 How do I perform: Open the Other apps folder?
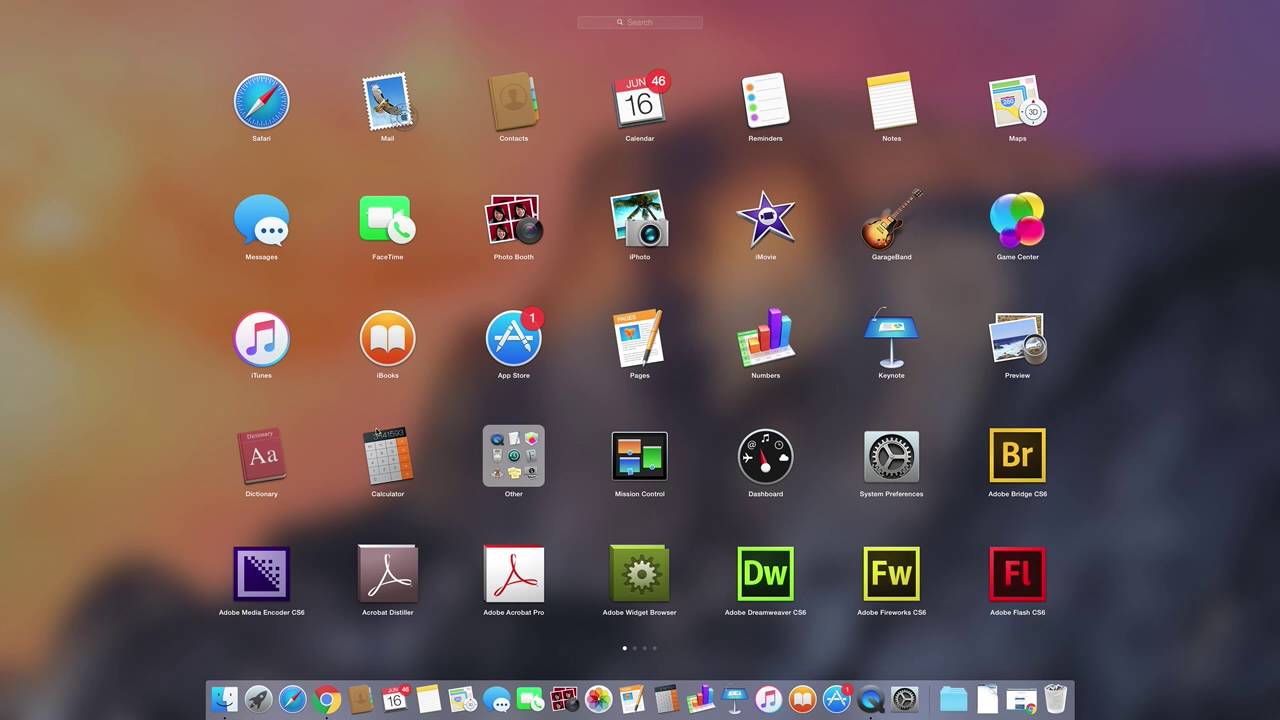(513, 456)
